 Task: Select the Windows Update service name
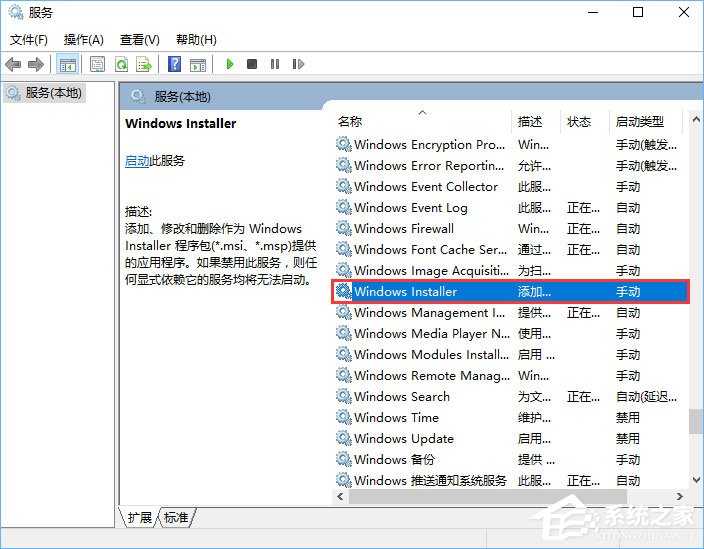pyautogui.click(x=404, y=438)
